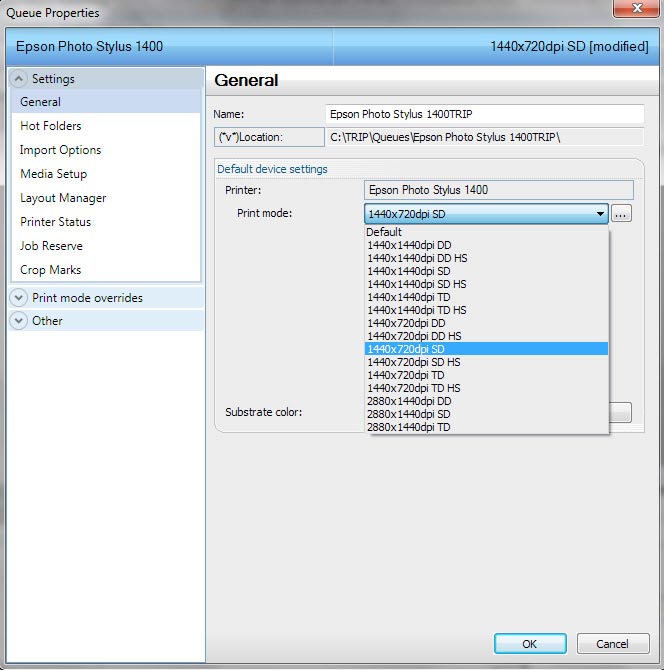The width and height of the screenshot is (664, 670).
Task: Open print mode ellipsis button
Action: (621, 214)
